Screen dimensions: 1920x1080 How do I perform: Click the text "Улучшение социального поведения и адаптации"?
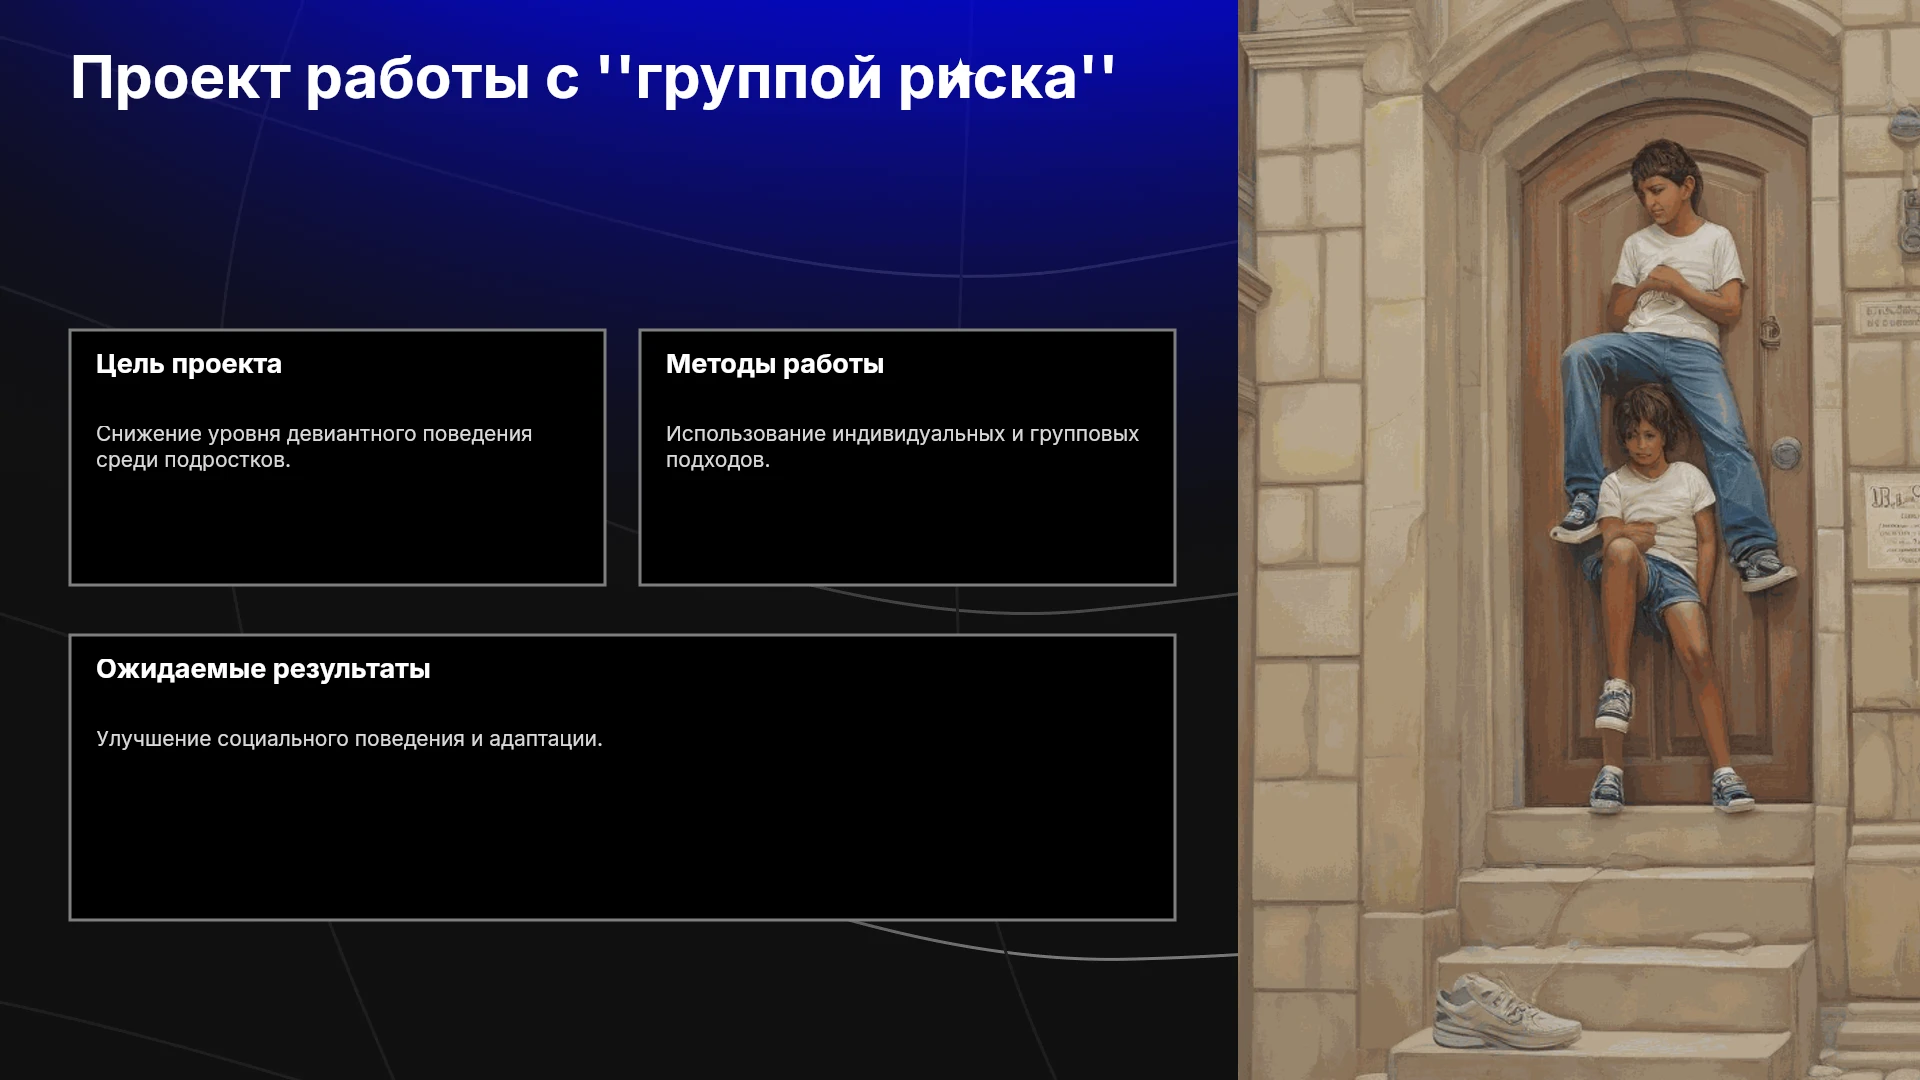click(x=349, y=739)
